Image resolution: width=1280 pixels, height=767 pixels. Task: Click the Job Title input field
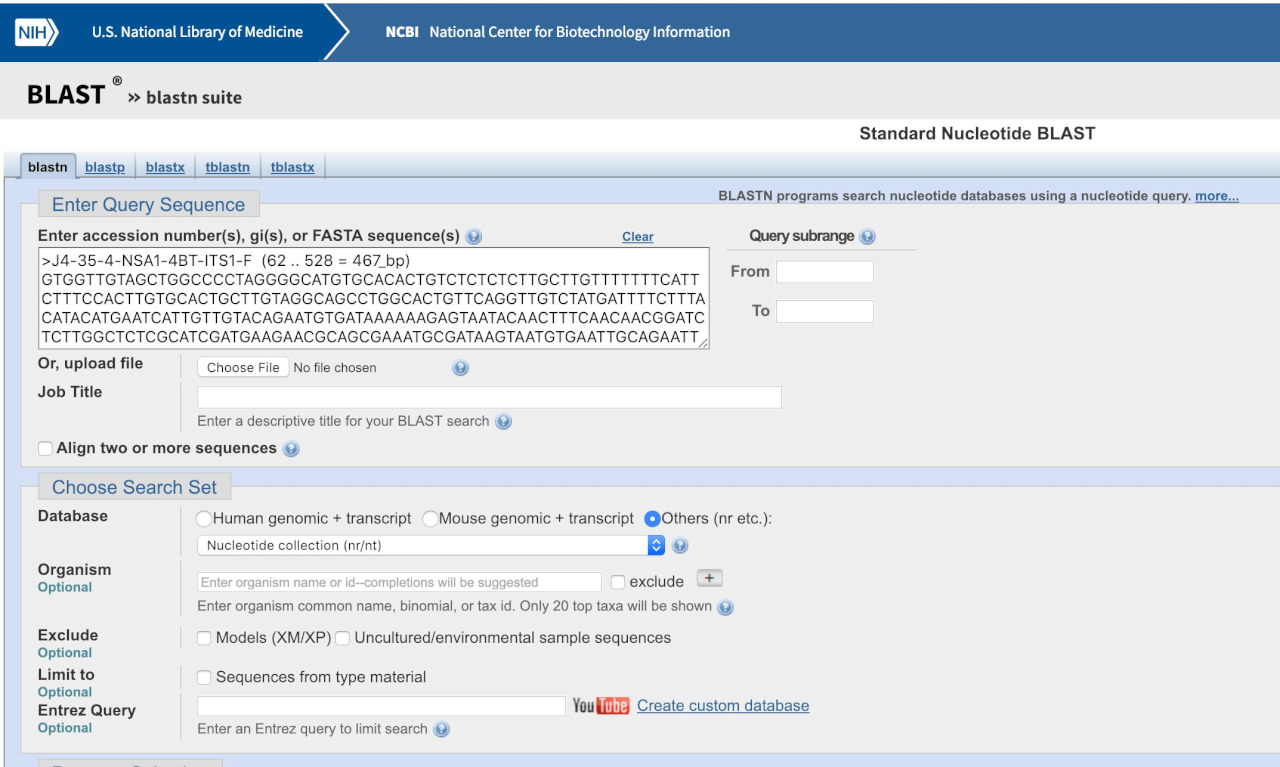[489, 397]
